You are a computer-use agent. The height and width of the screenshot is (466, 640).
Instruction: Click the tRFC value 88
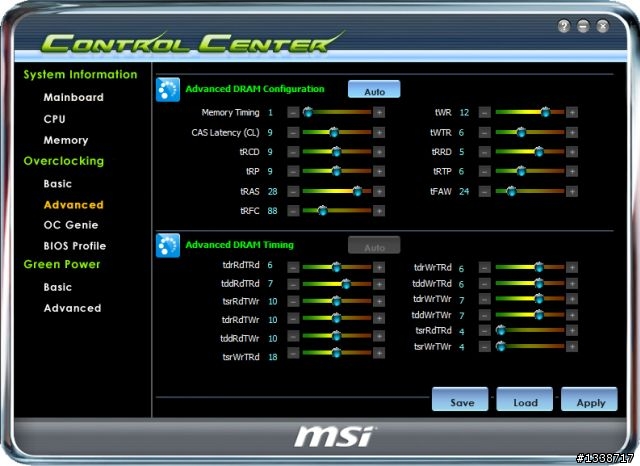click(x=272, y=211)
